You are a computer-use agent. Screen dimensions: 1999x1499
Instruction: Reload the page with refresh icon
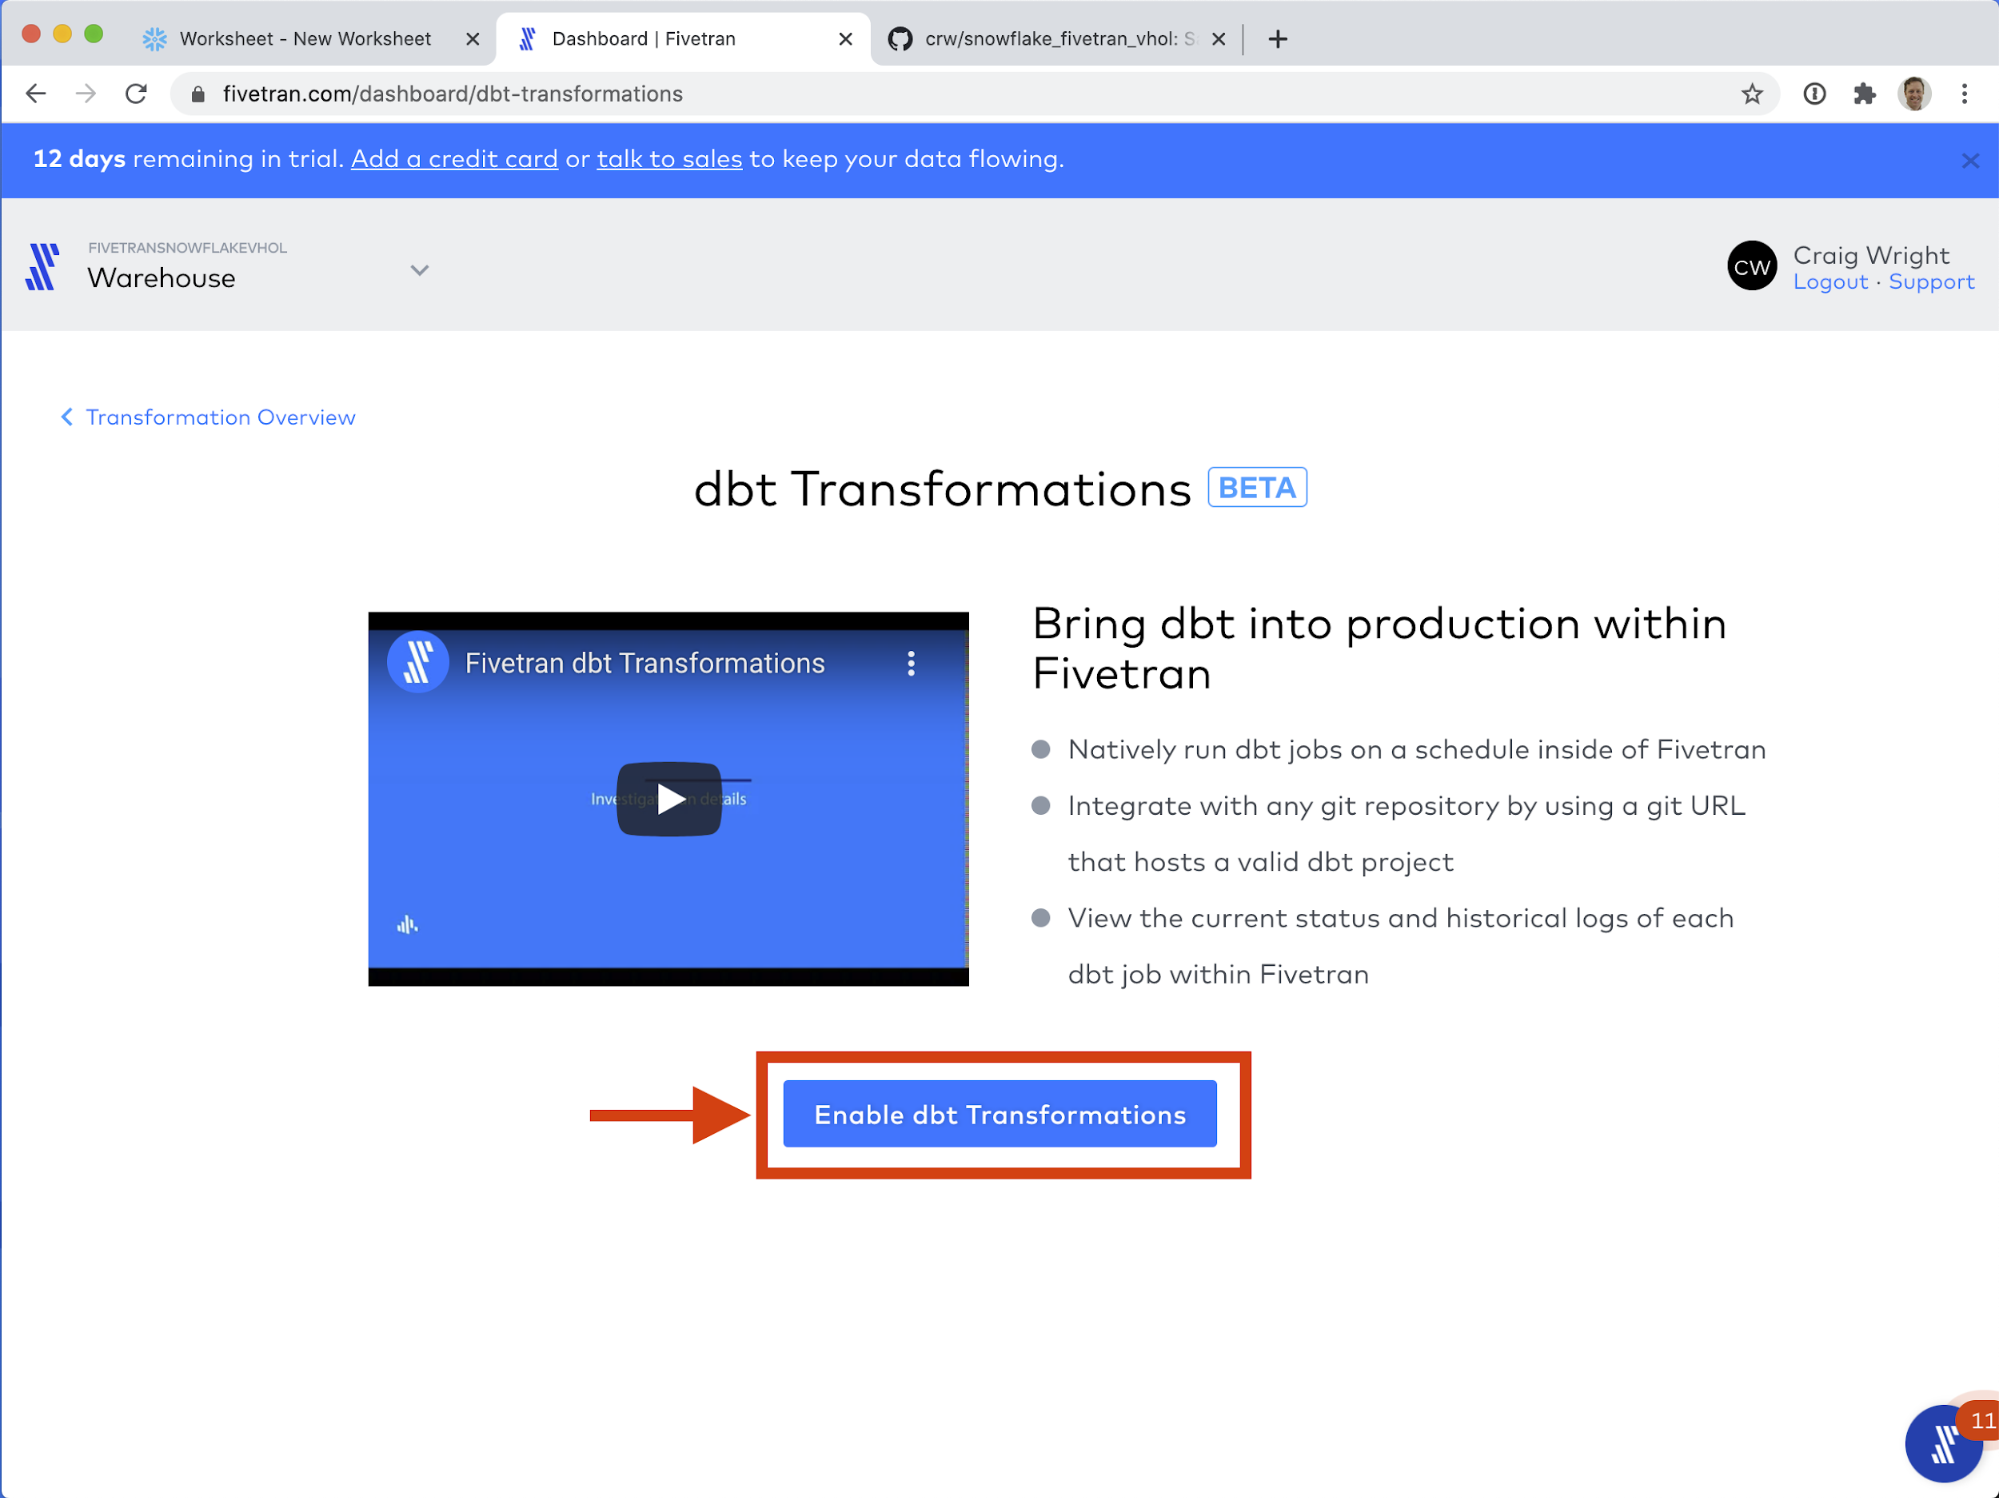(136, 94)
